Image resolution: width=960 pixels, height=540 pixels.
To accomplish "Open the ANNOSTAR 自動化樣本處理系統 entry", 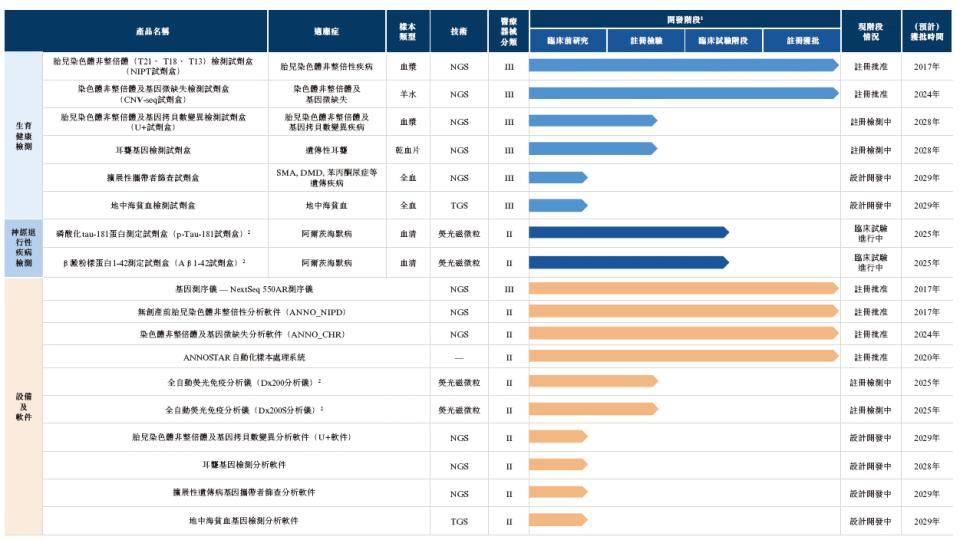I will tap(244, 356).
